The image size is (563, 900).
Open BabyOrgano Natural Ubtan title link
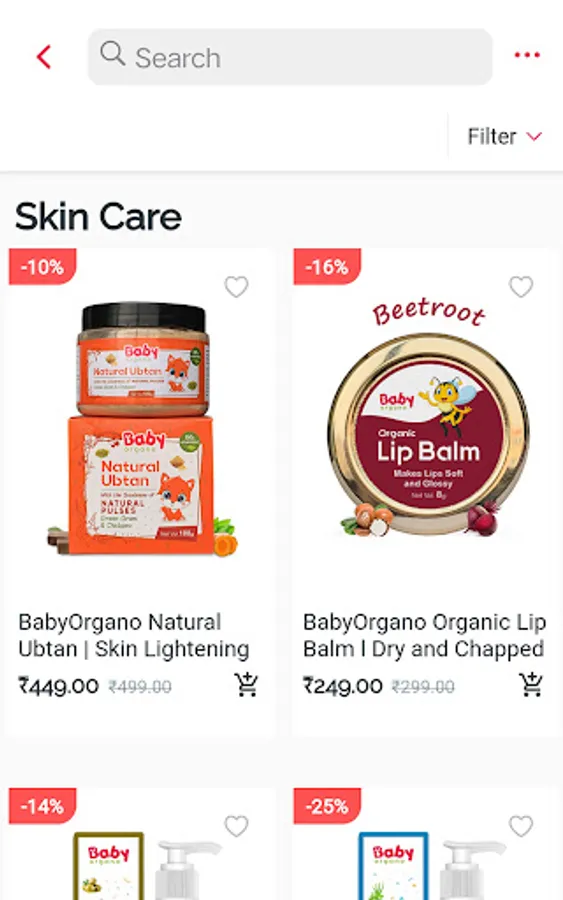click(134, 635)
